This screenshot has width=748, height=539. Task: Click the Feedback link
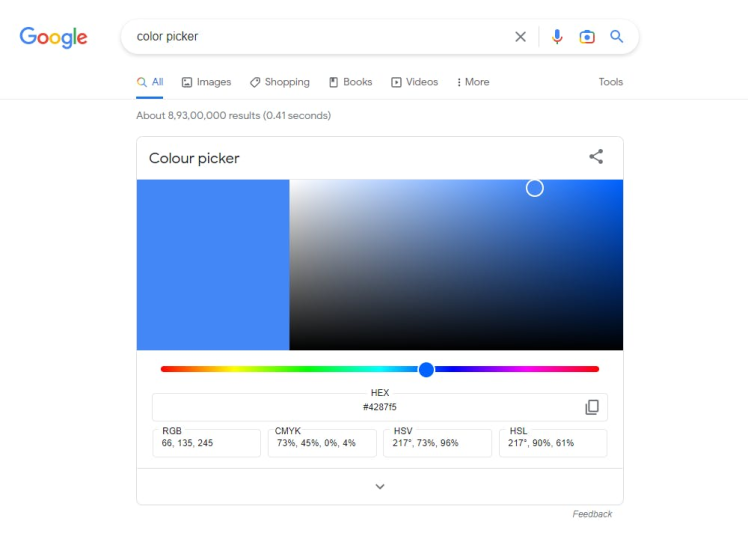tap(592, 514)
